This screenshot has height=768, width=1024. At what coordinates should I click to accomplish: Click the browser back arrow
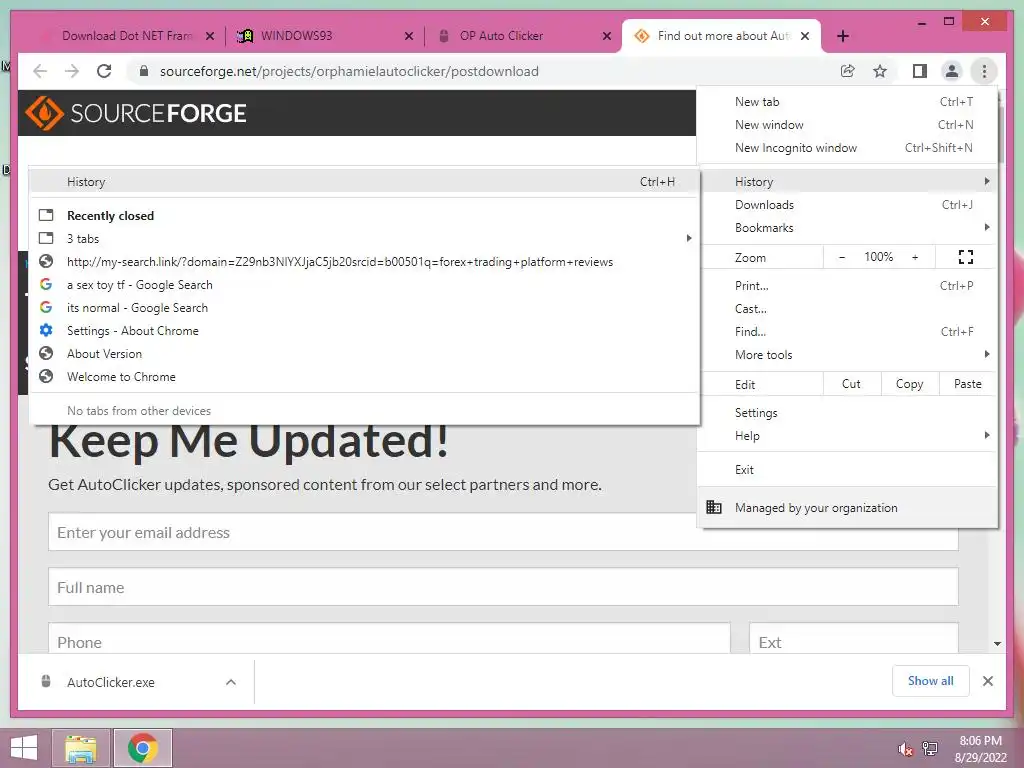[x=40, y=71]
